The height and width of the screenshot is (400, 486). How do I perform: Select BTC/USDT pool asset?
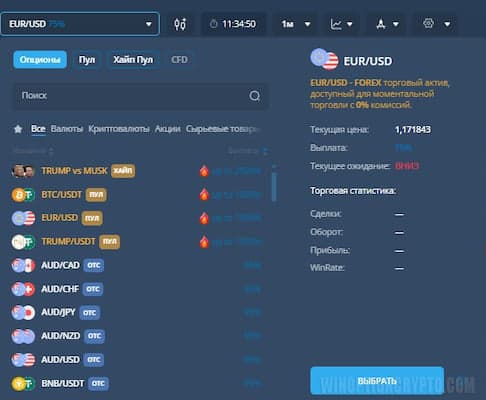(140, 195)
